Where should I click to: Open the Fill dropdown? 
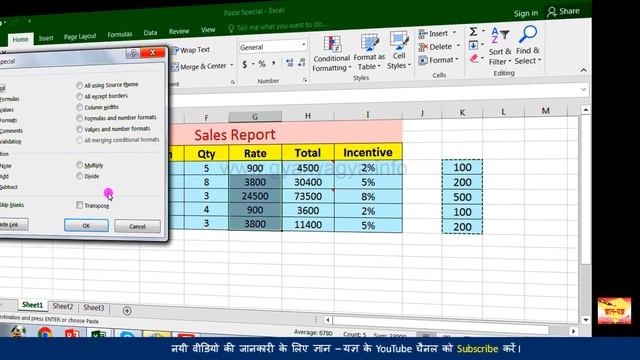476,45
